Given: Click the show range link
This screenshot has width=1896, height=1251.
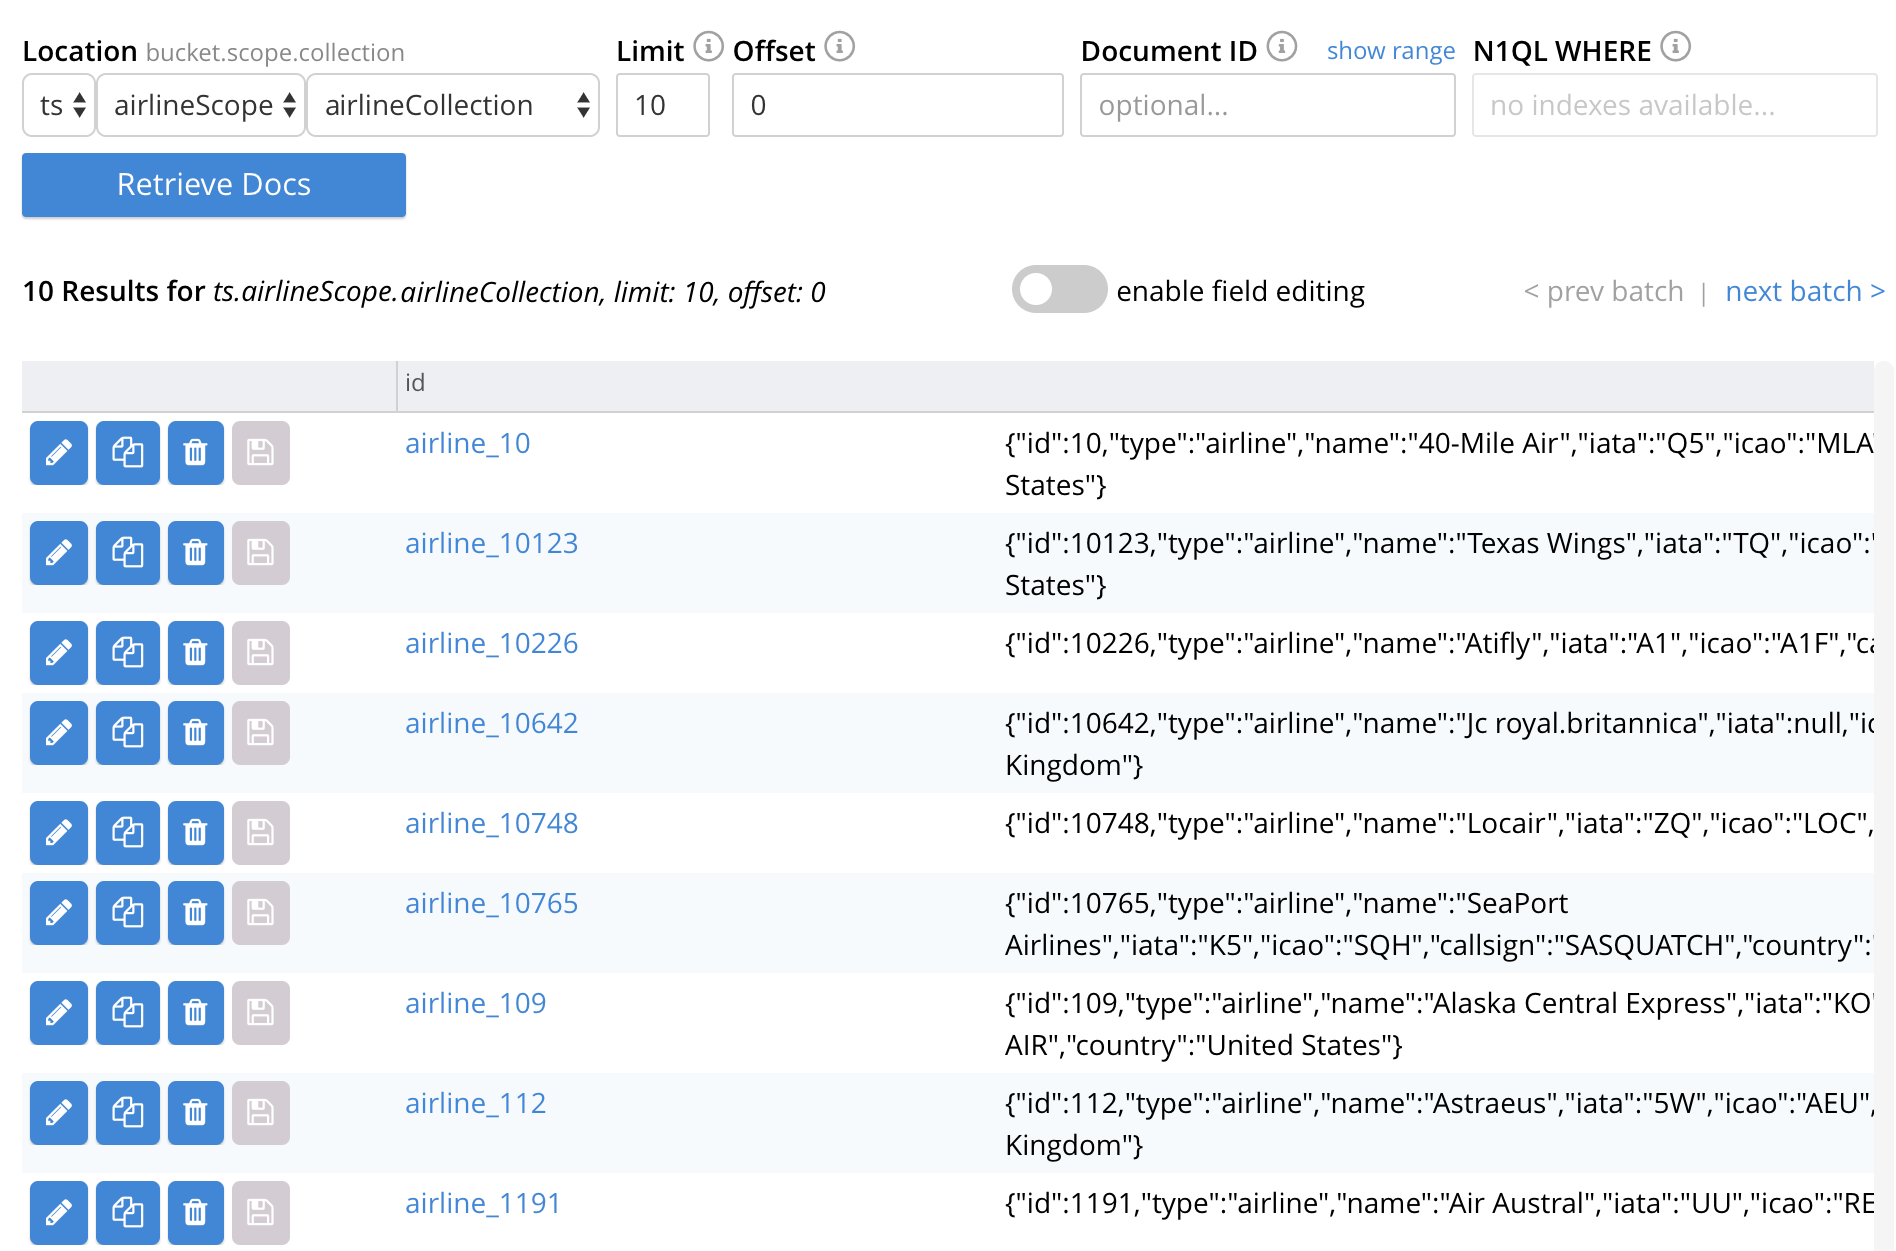Looking at the screenshot, I should coord(1390,51).
